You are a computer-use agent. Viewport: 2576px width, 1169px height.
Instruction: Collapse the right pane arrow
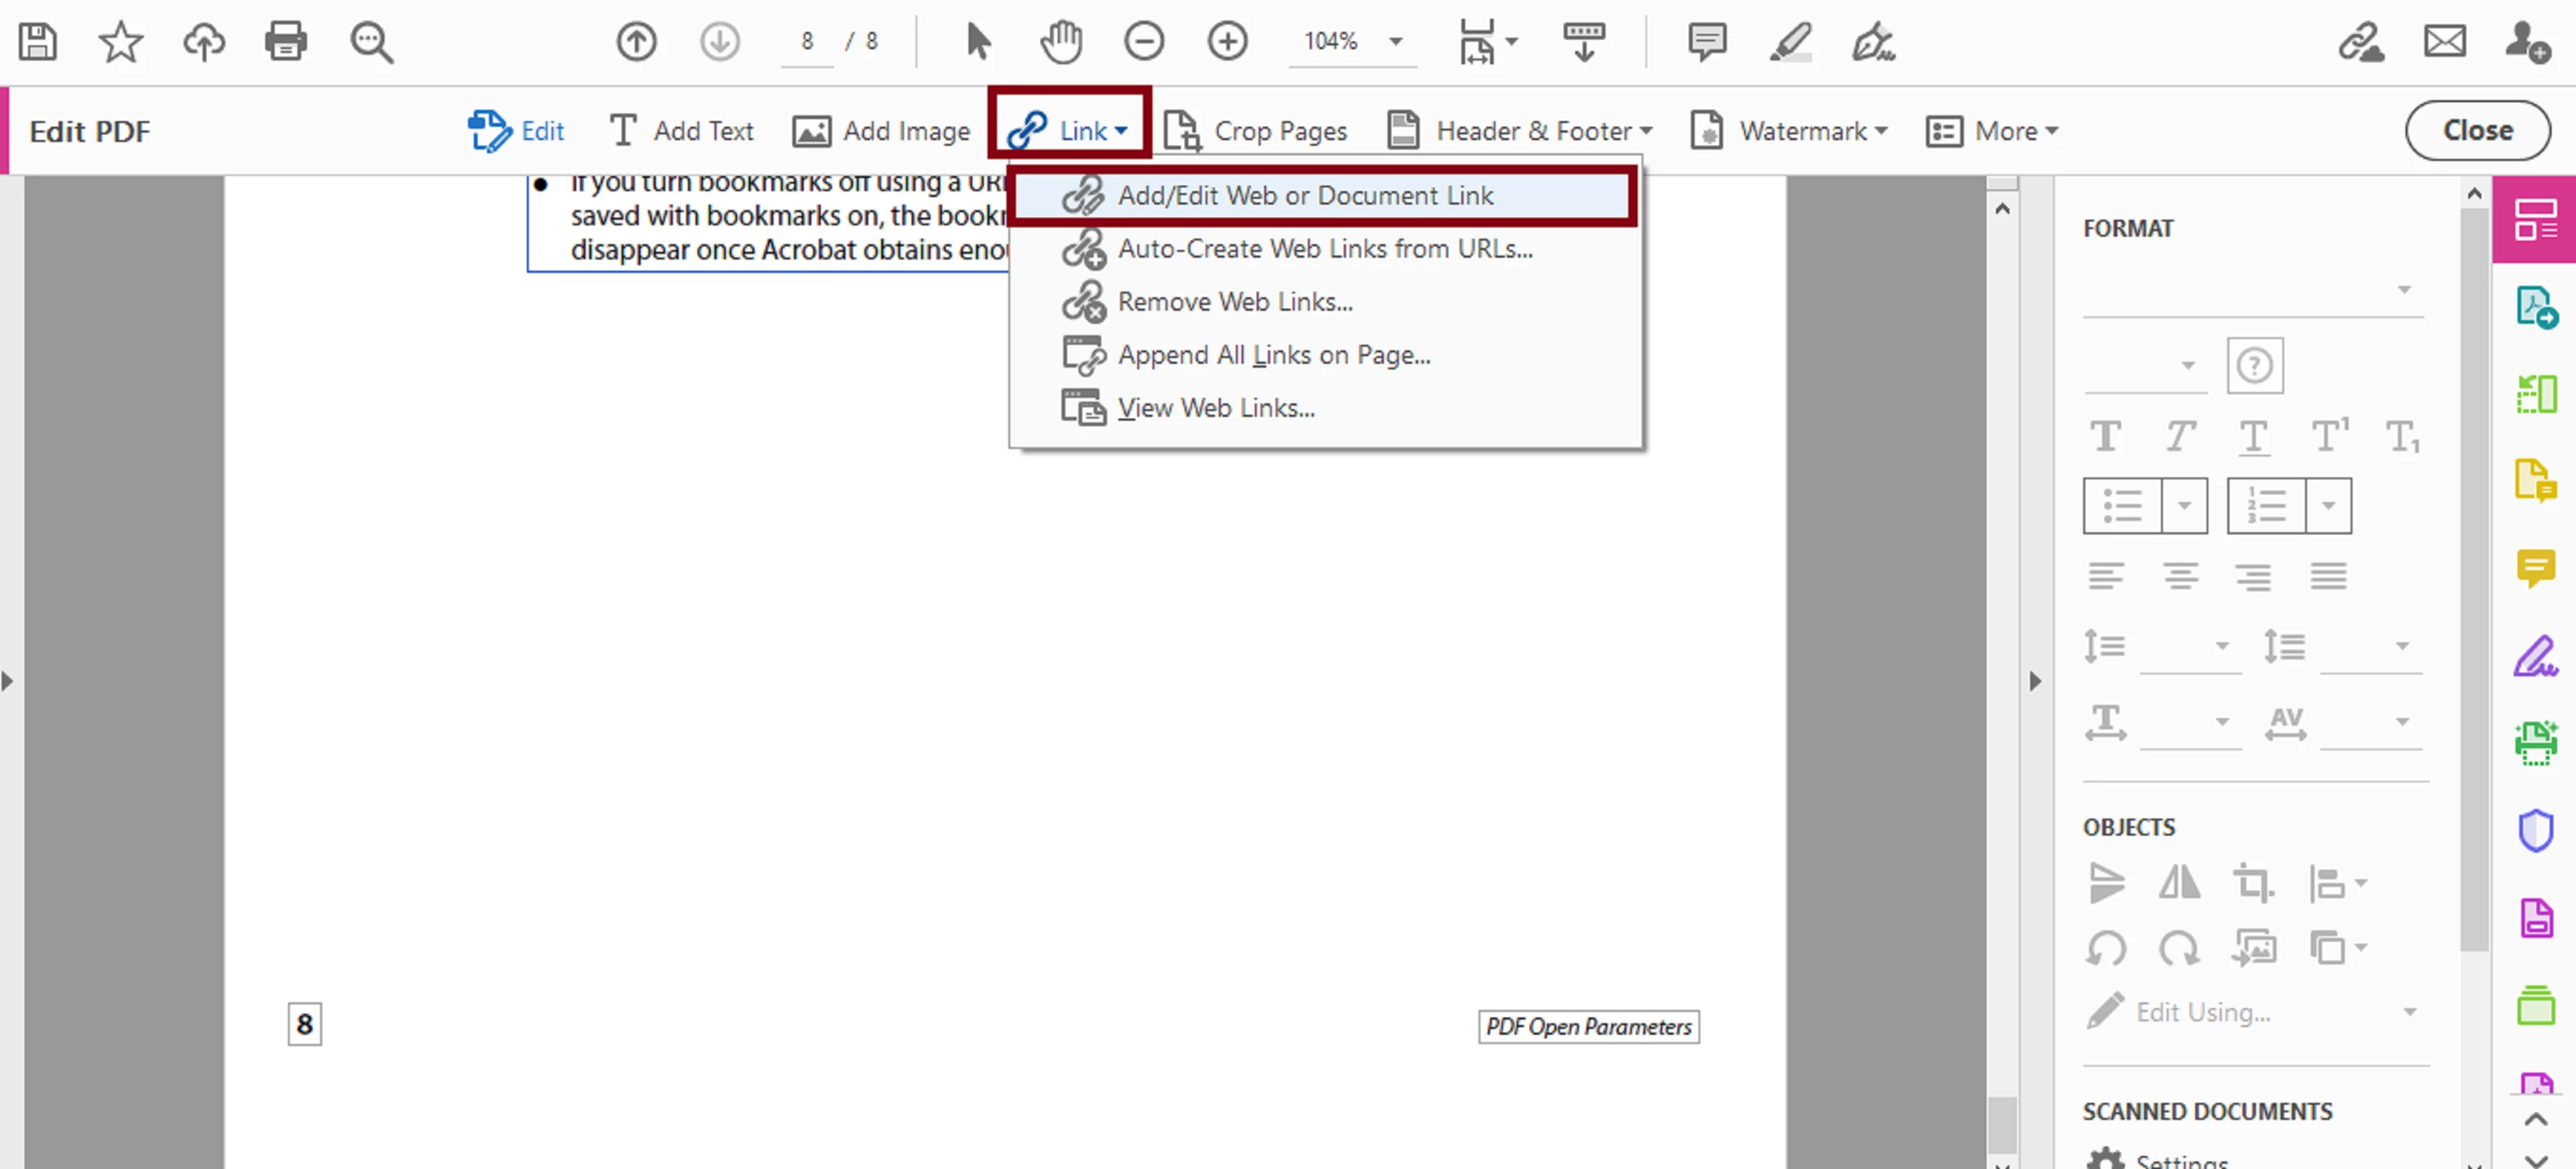(2035, 682)
